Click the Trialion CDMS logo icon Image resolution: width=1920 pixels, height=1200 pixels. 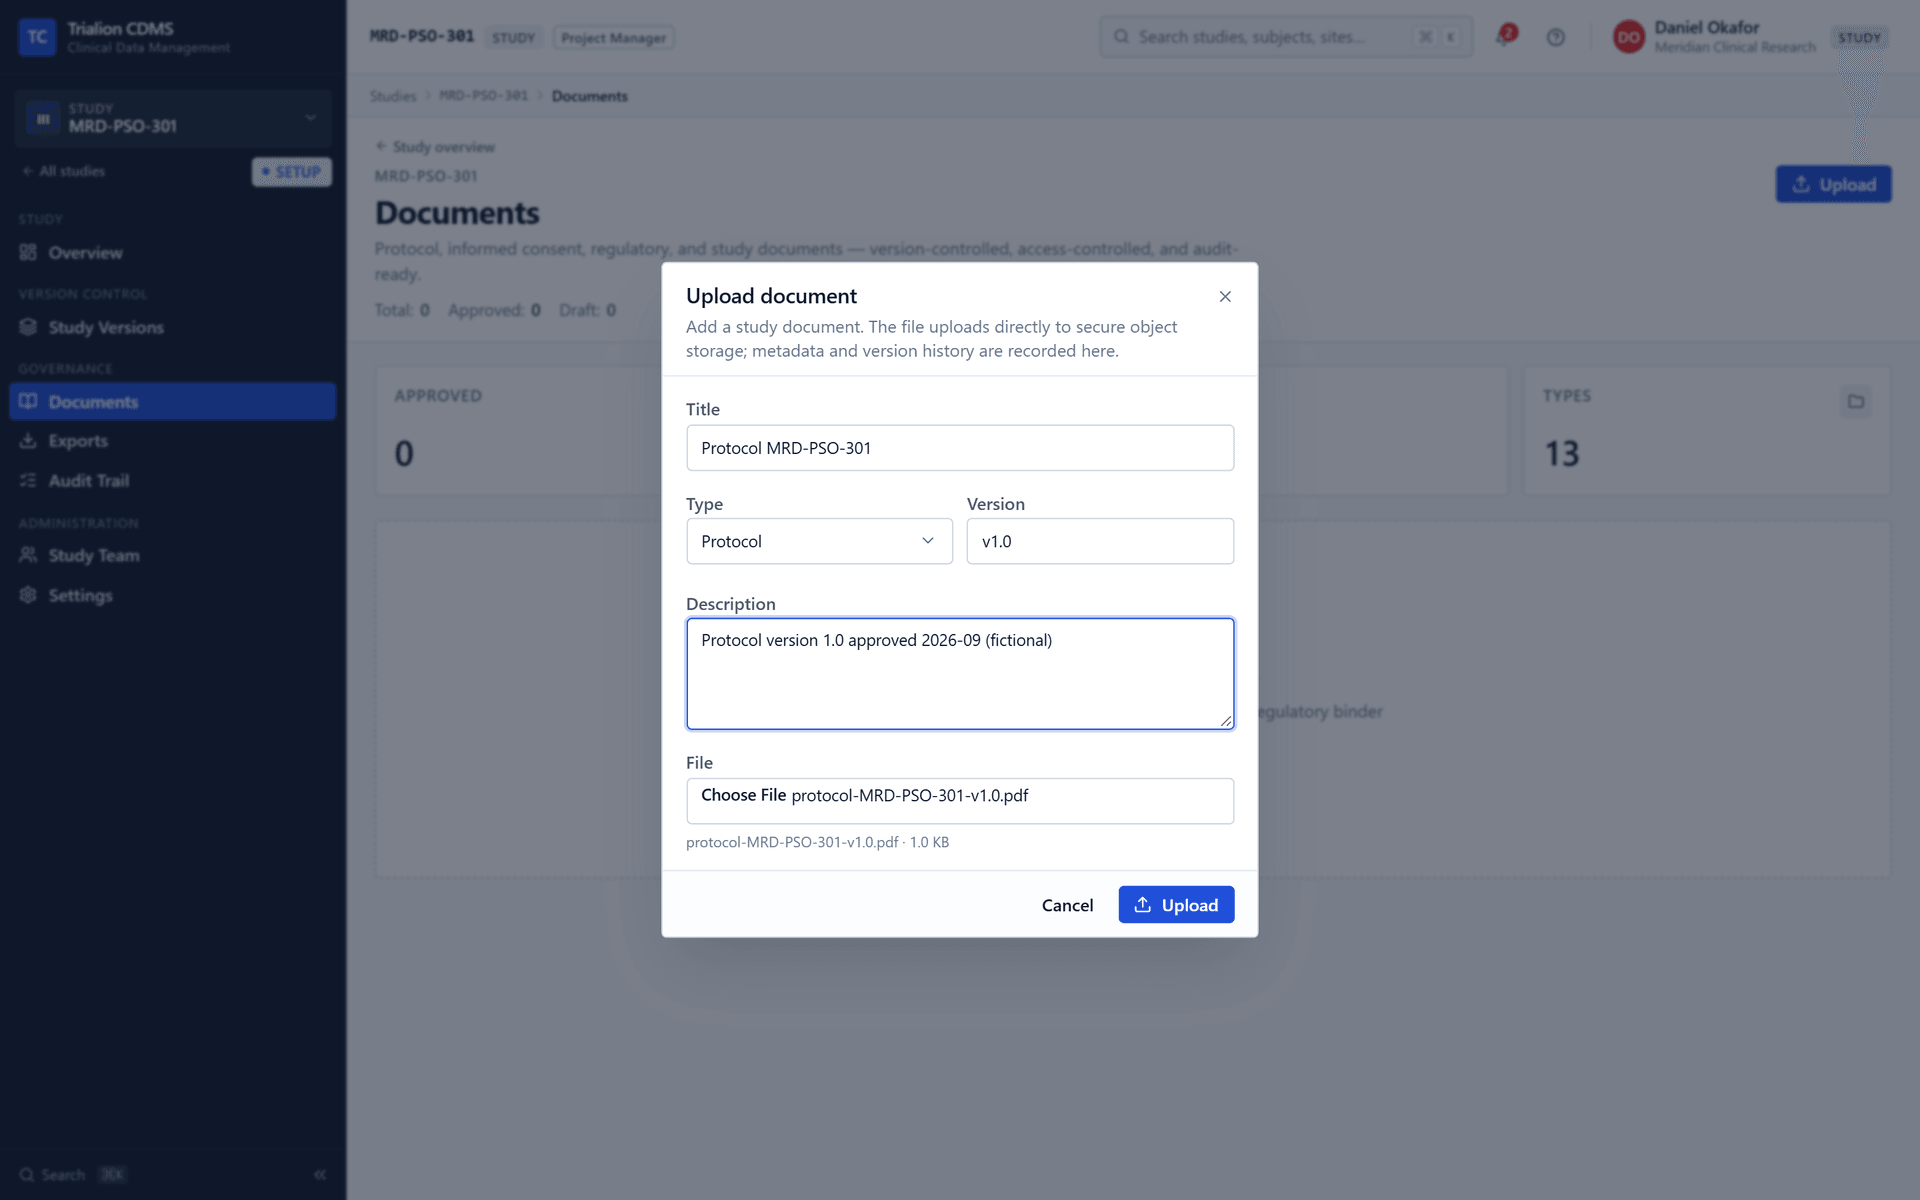point(37,37)
